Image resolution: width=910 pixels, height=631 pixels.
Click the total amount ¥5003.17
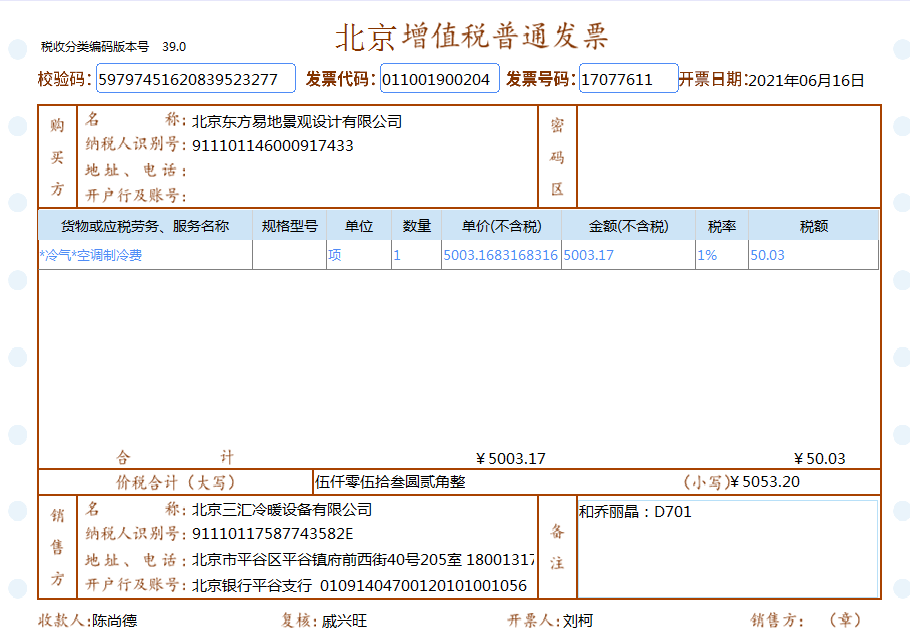[511, 459]
